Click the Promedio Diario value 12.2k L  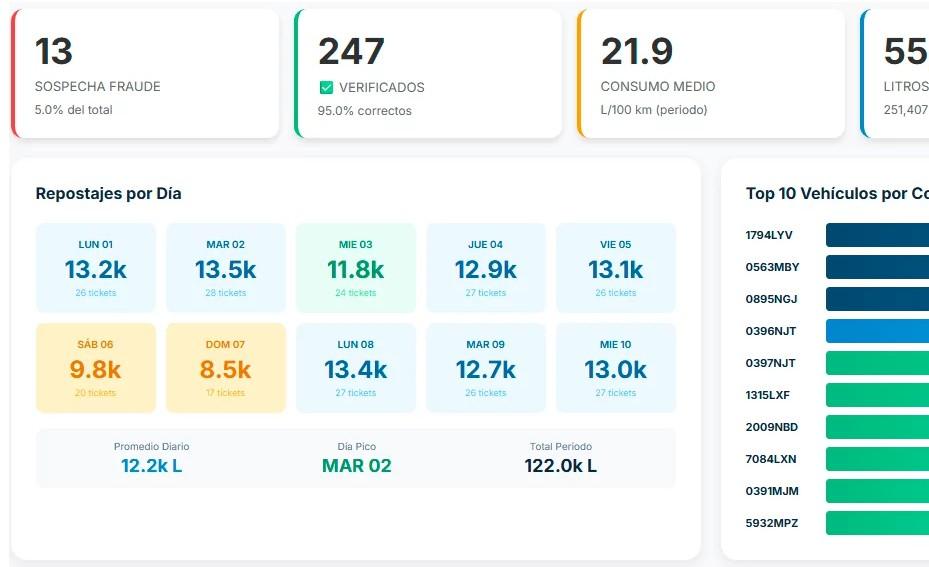[152, 466]
